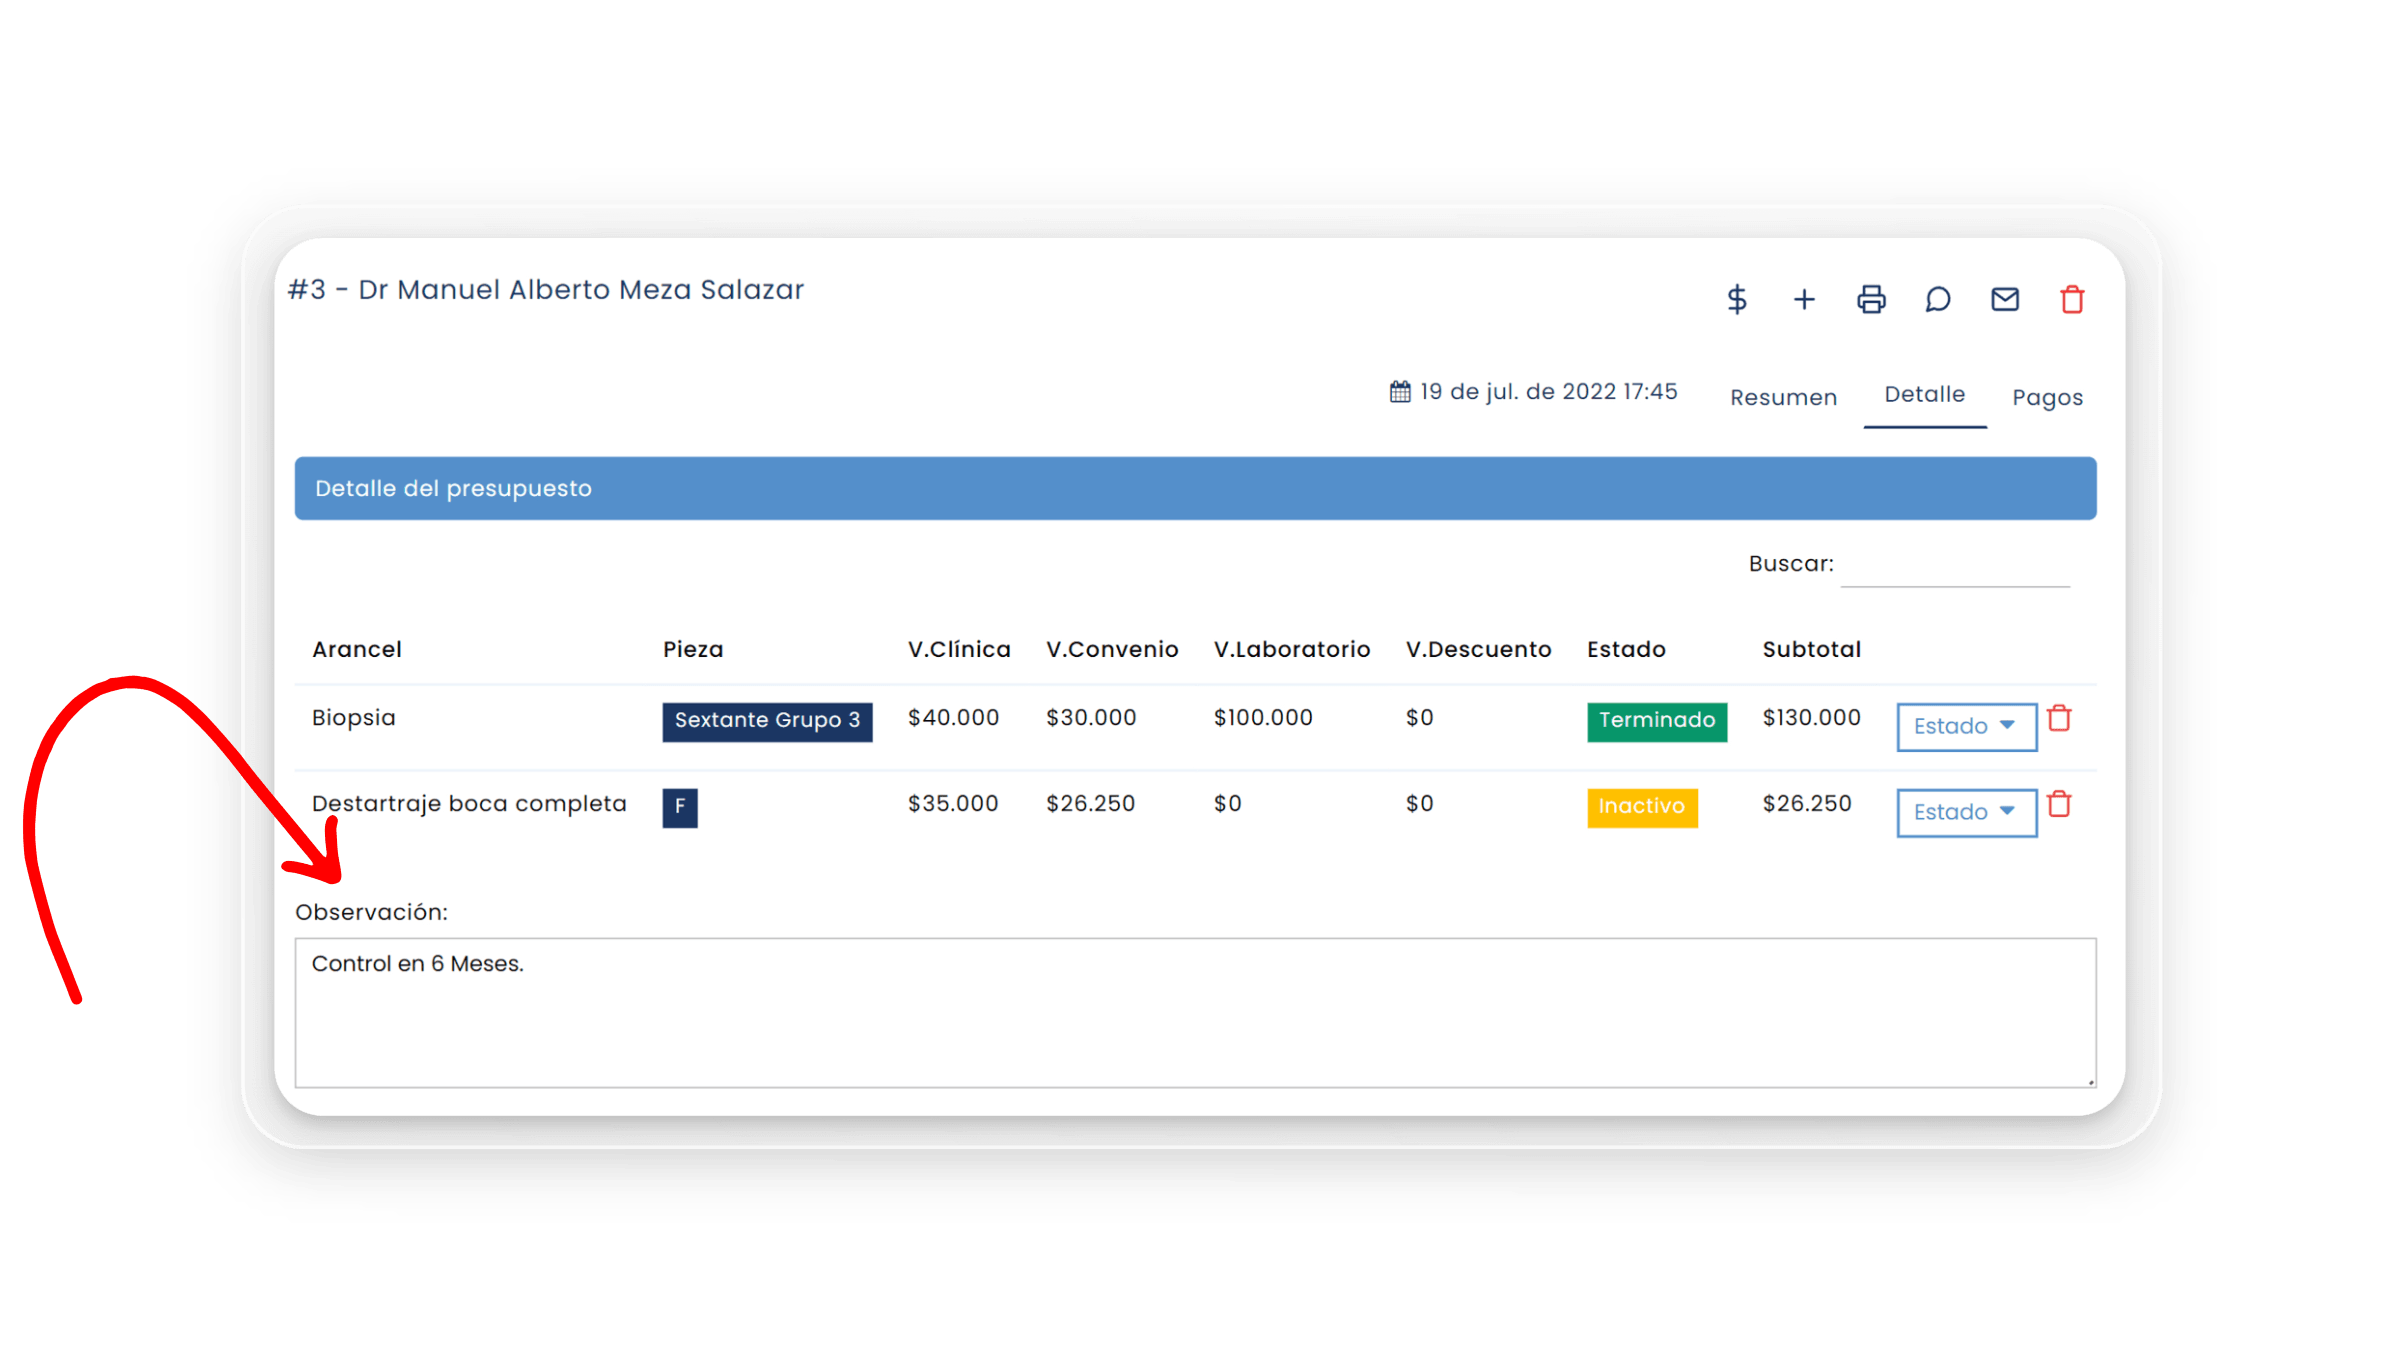The image size is (2400, 1350).
Task: Click the Detalle del presupuesto header bar
Action: click(1195, 488)
